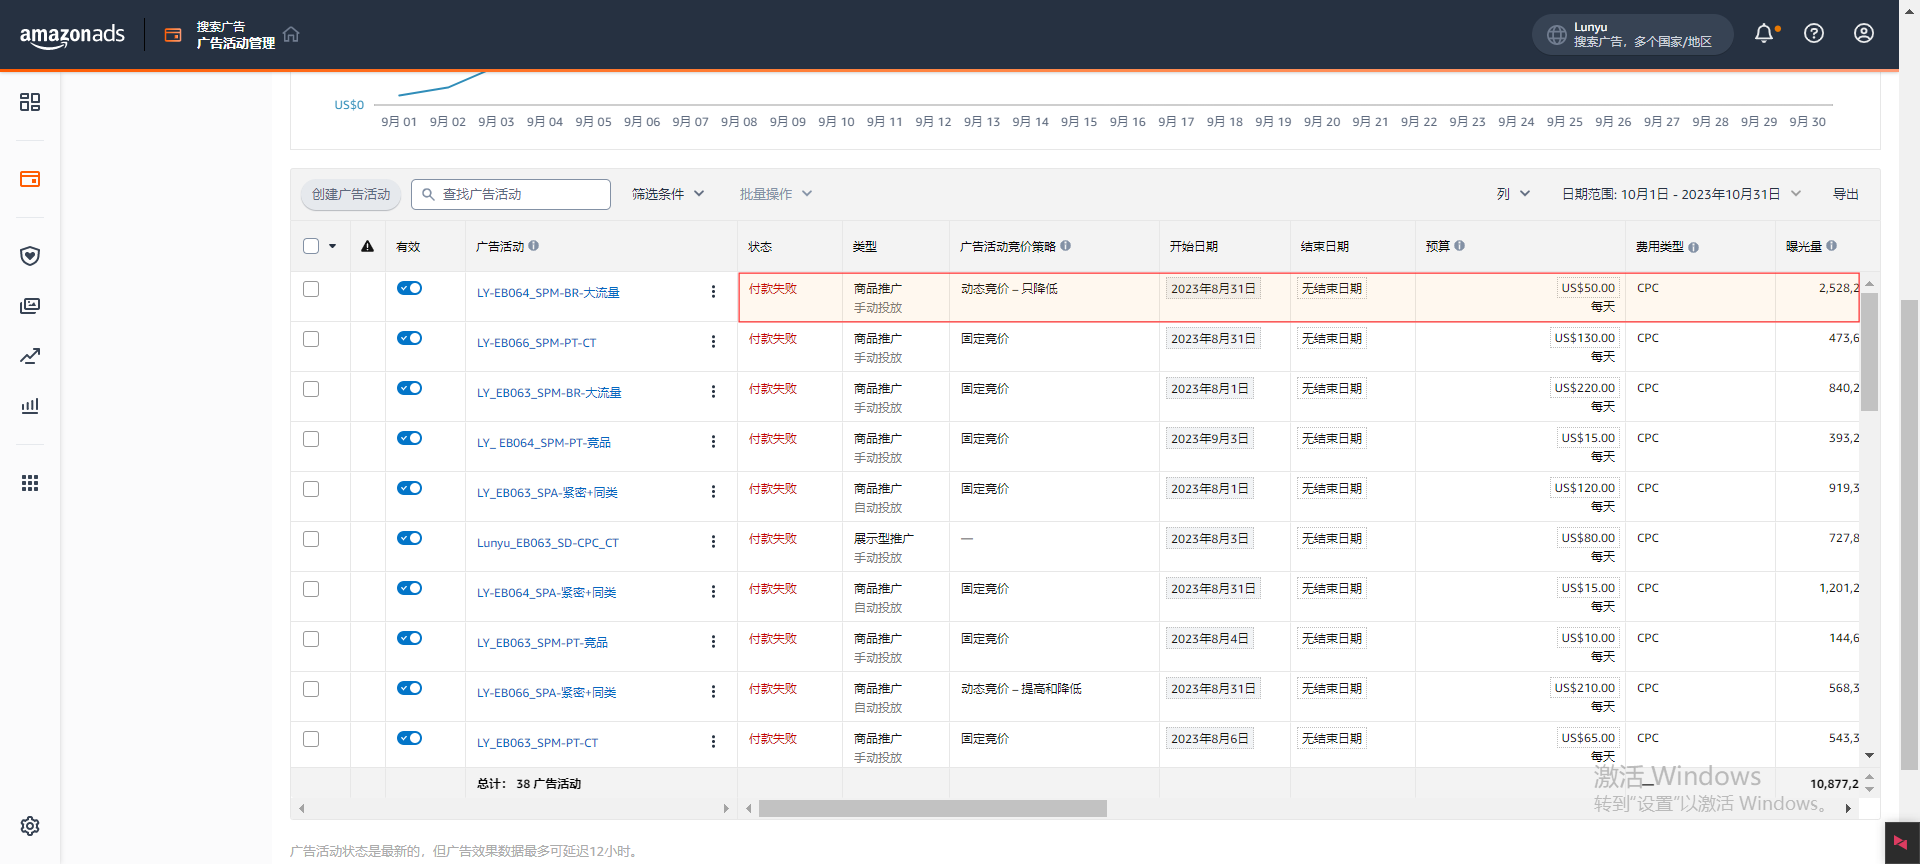Screen dimensions: 1920x864
Task: Click the 导出 export button
Action: [1845, 194]
